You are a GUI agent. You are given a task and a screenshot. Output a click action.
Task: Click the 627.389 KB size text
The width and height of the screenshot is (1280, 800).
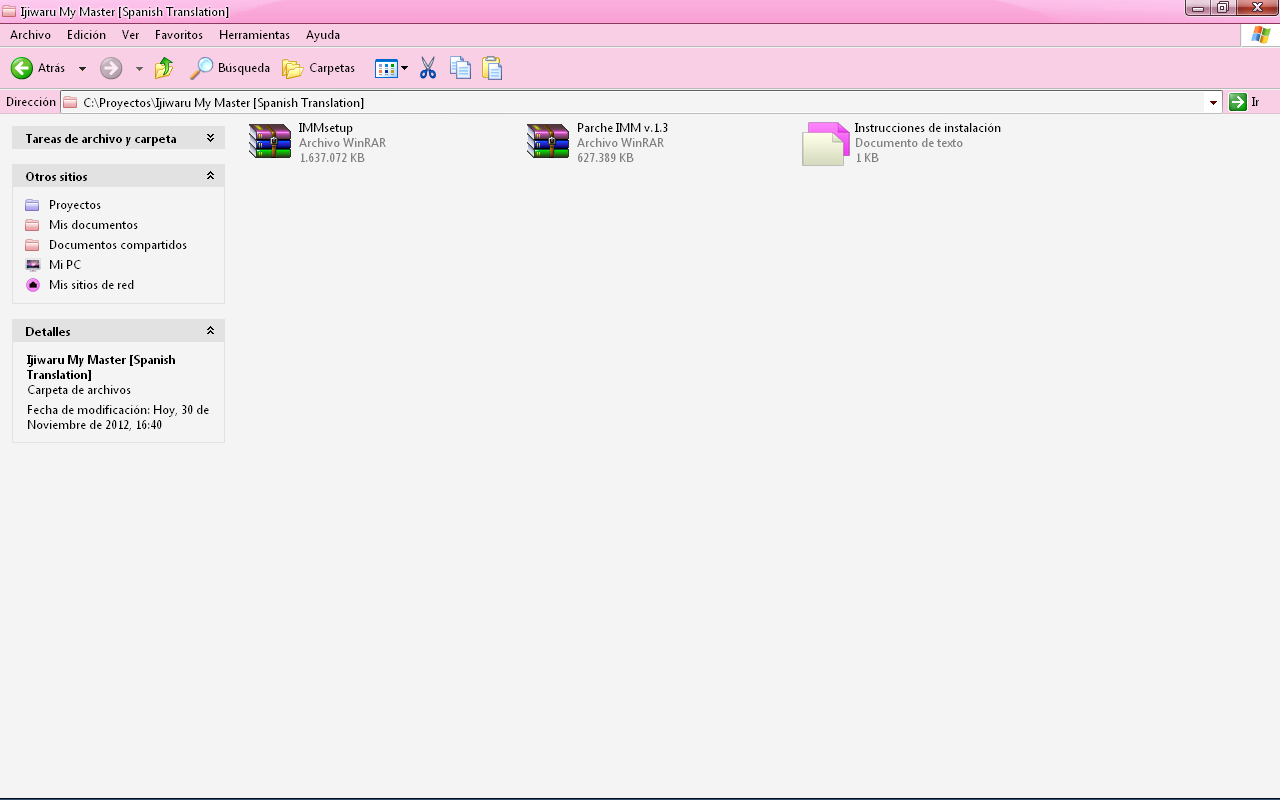tap(605, 158)
